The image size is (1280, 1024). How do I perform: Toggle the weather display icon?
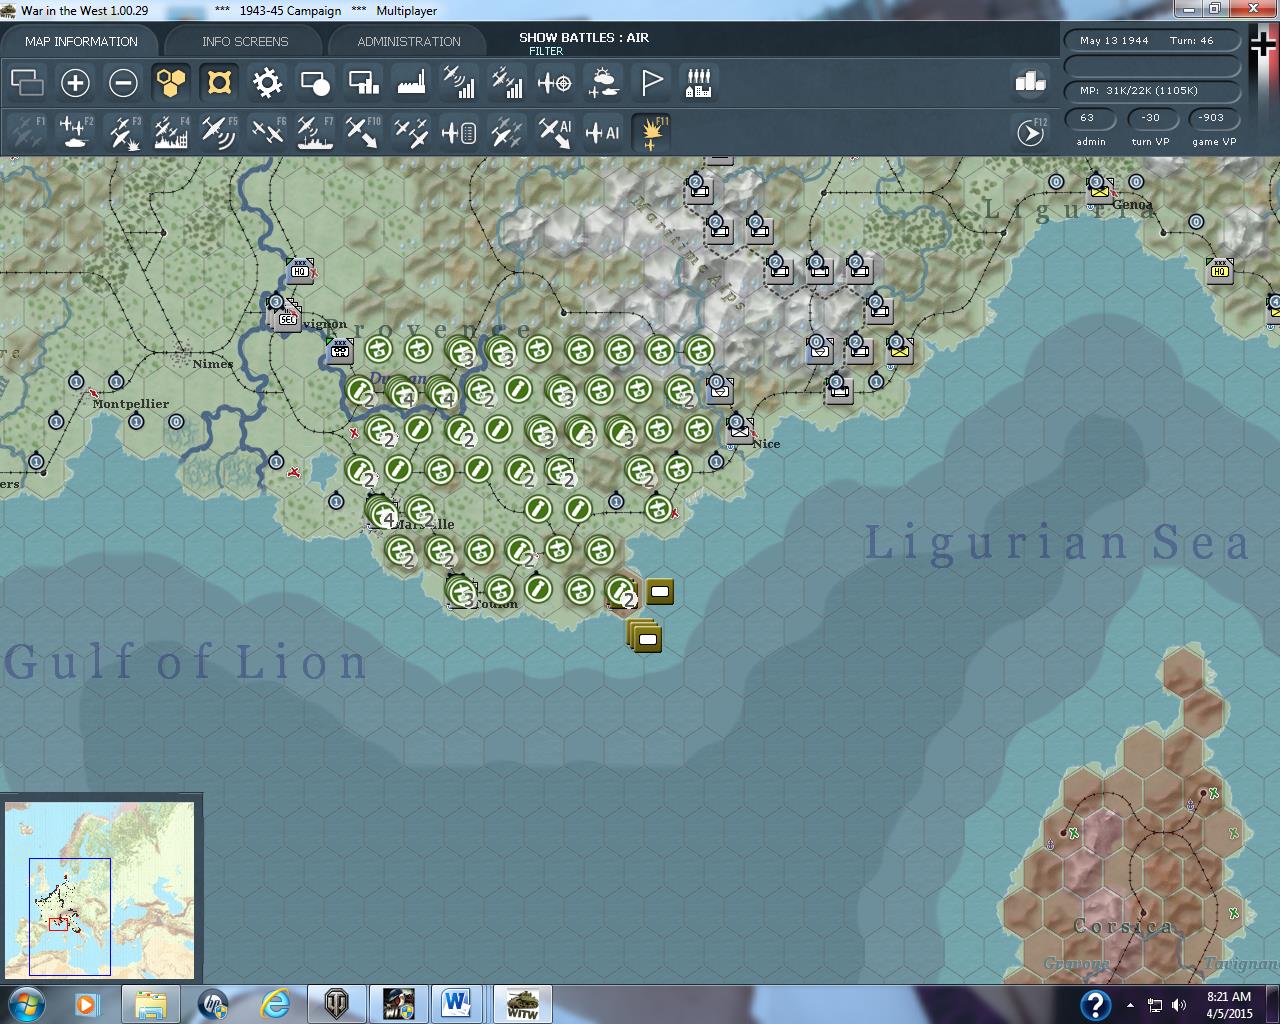point(603,83)
